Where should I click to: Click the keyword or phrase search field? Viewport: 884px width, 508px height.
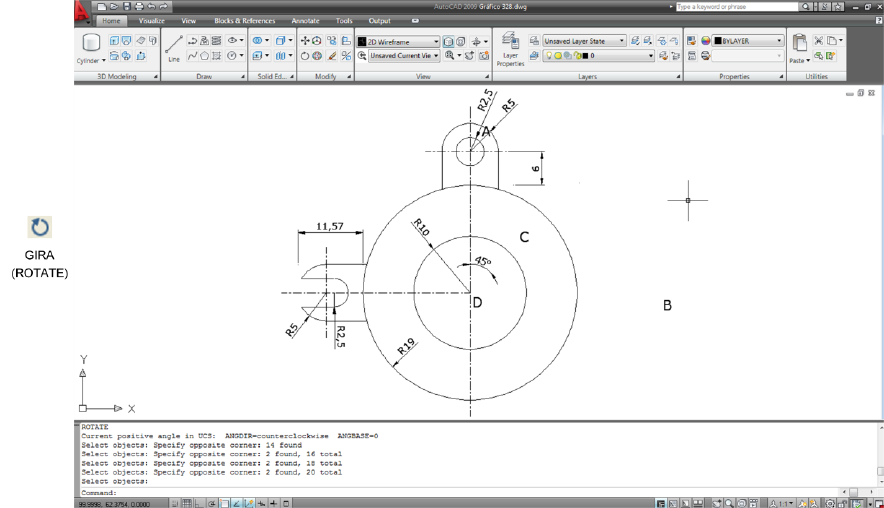tap(737, 7)
